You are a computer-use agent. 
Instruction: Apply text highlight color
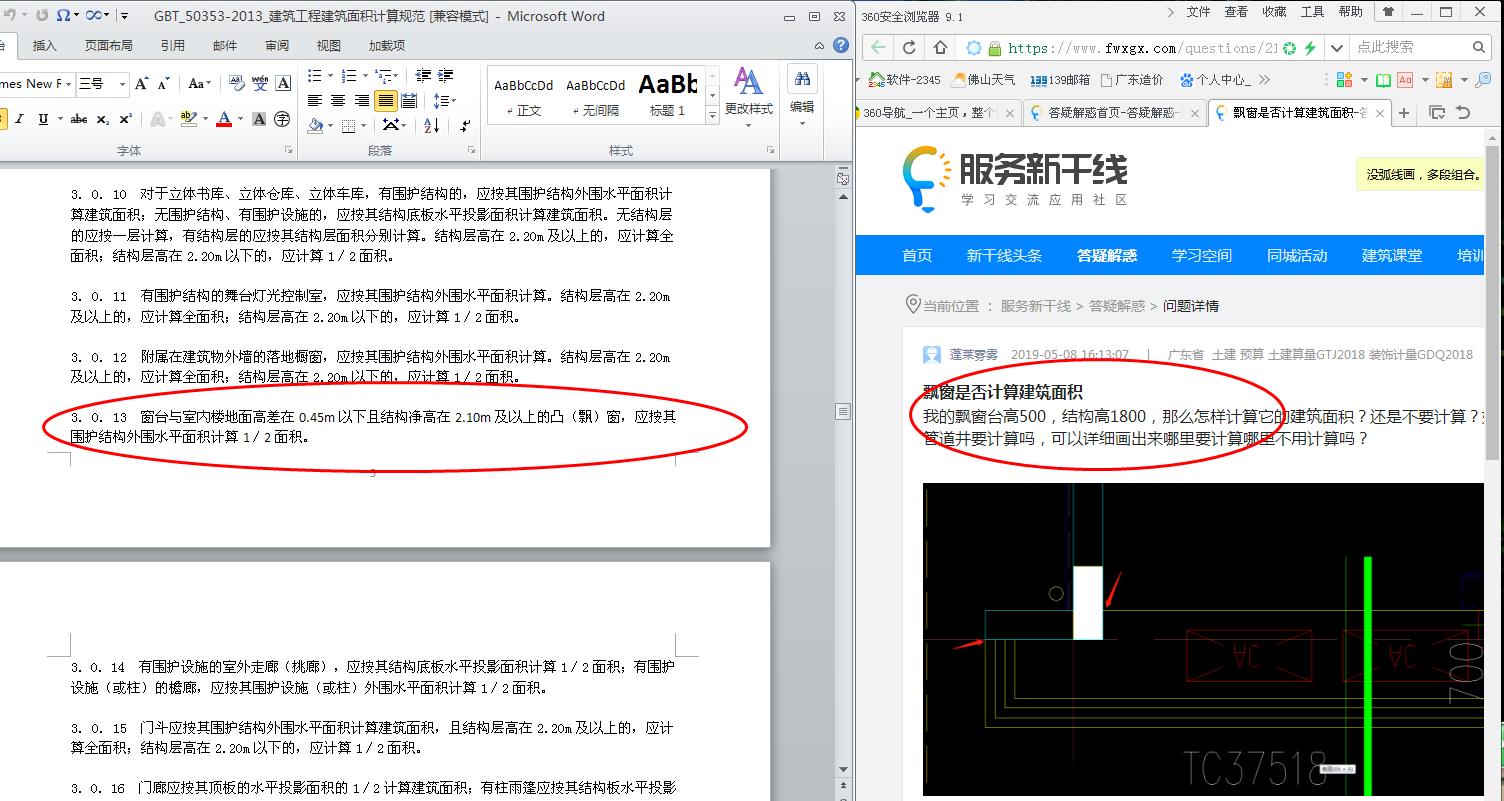point(190,119)
